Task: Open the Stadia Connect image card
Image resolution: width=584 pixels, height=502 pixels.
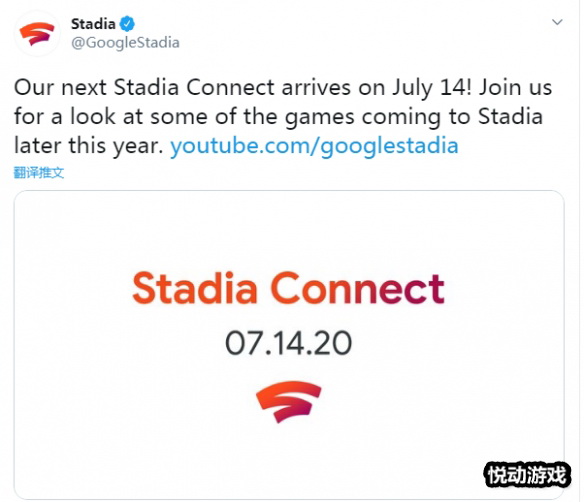Action: click(289, 344)
